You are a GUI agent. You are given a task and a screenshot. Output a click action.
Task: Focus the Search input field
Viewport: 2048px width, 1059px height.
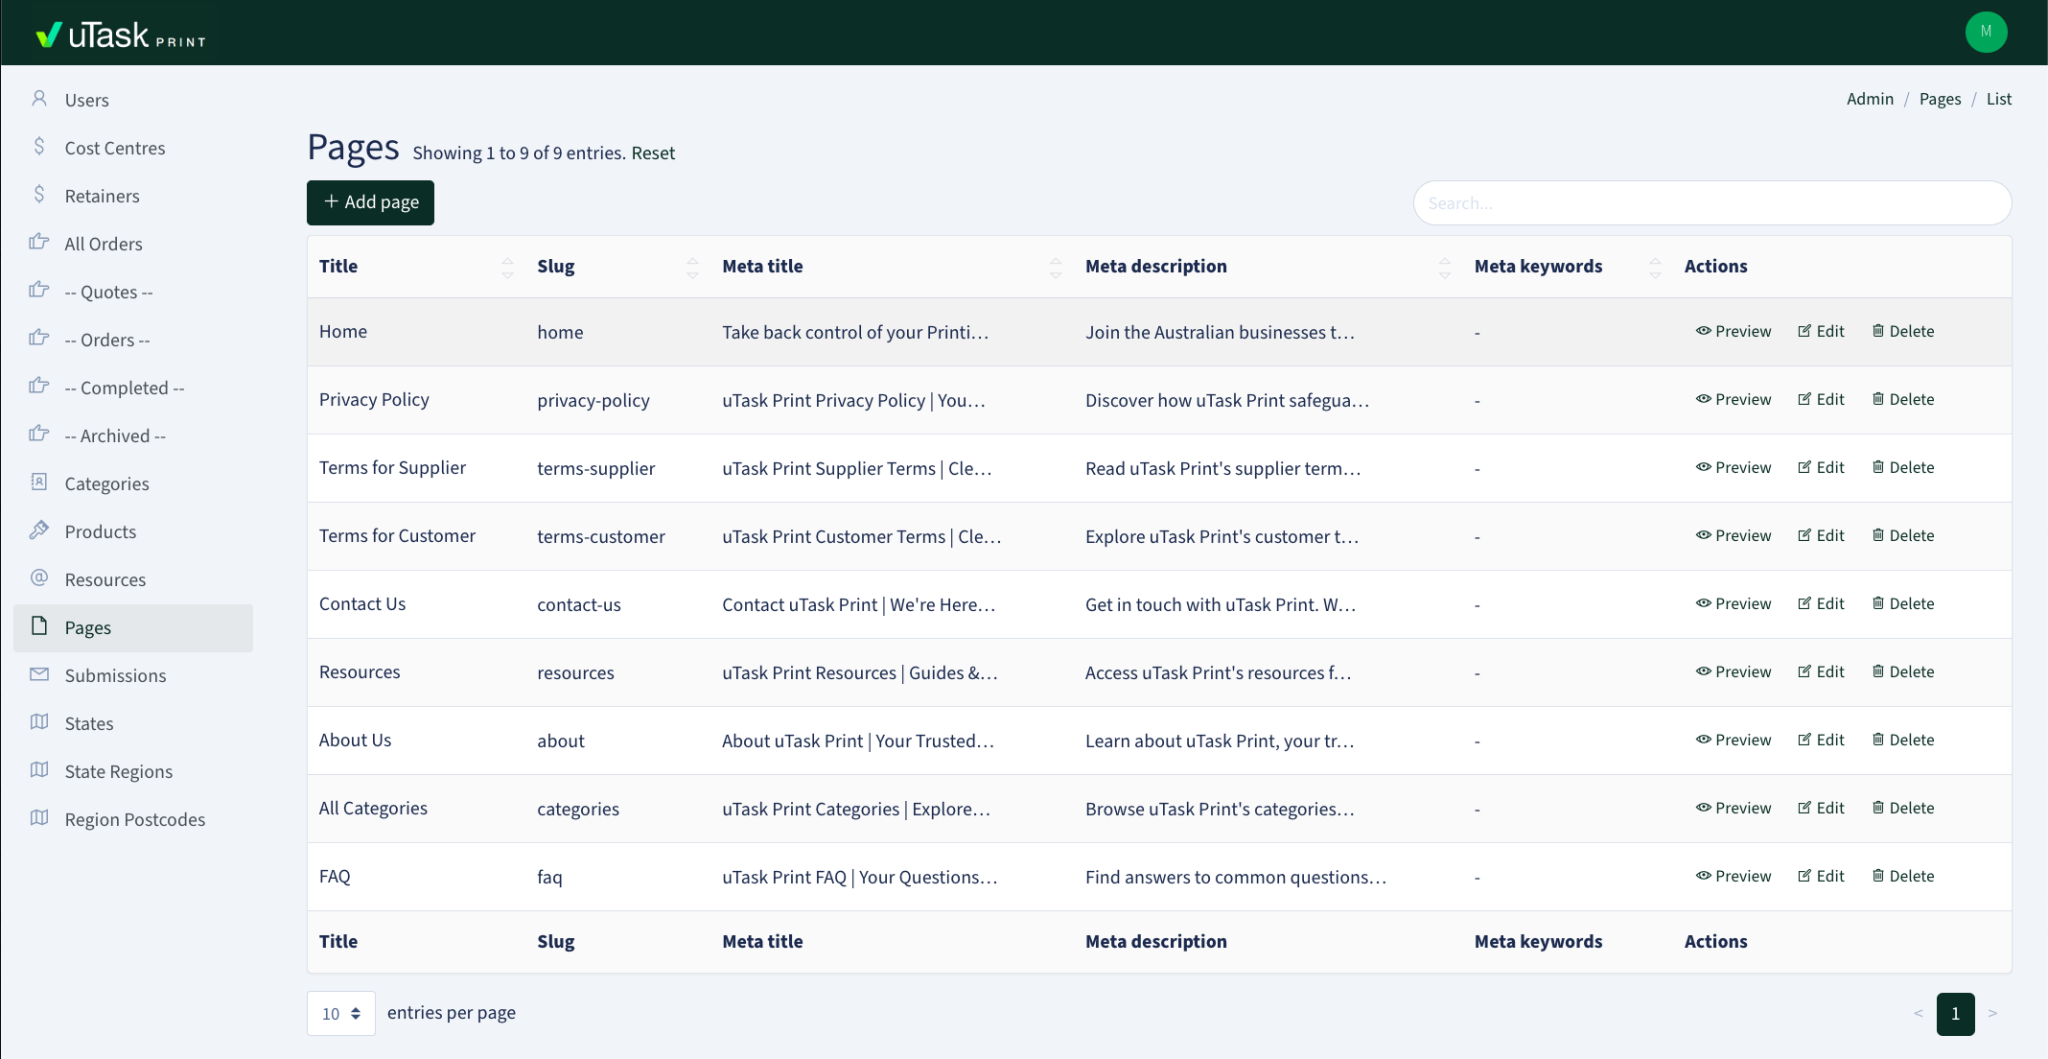coord(1711,203)
